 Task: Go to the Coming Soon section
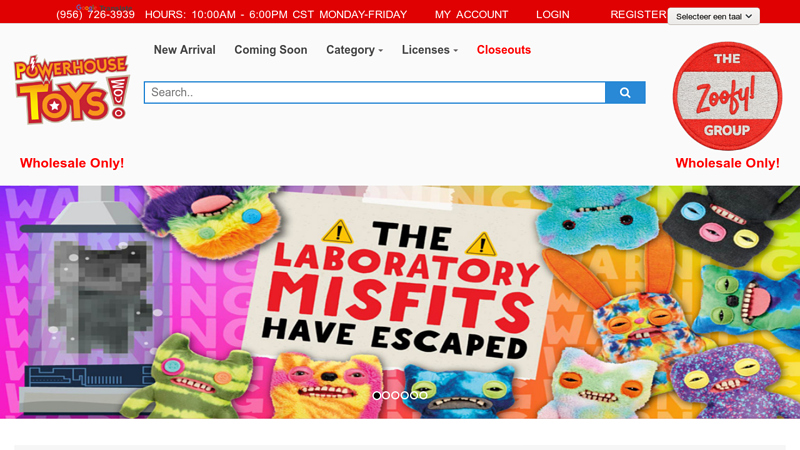271,50
